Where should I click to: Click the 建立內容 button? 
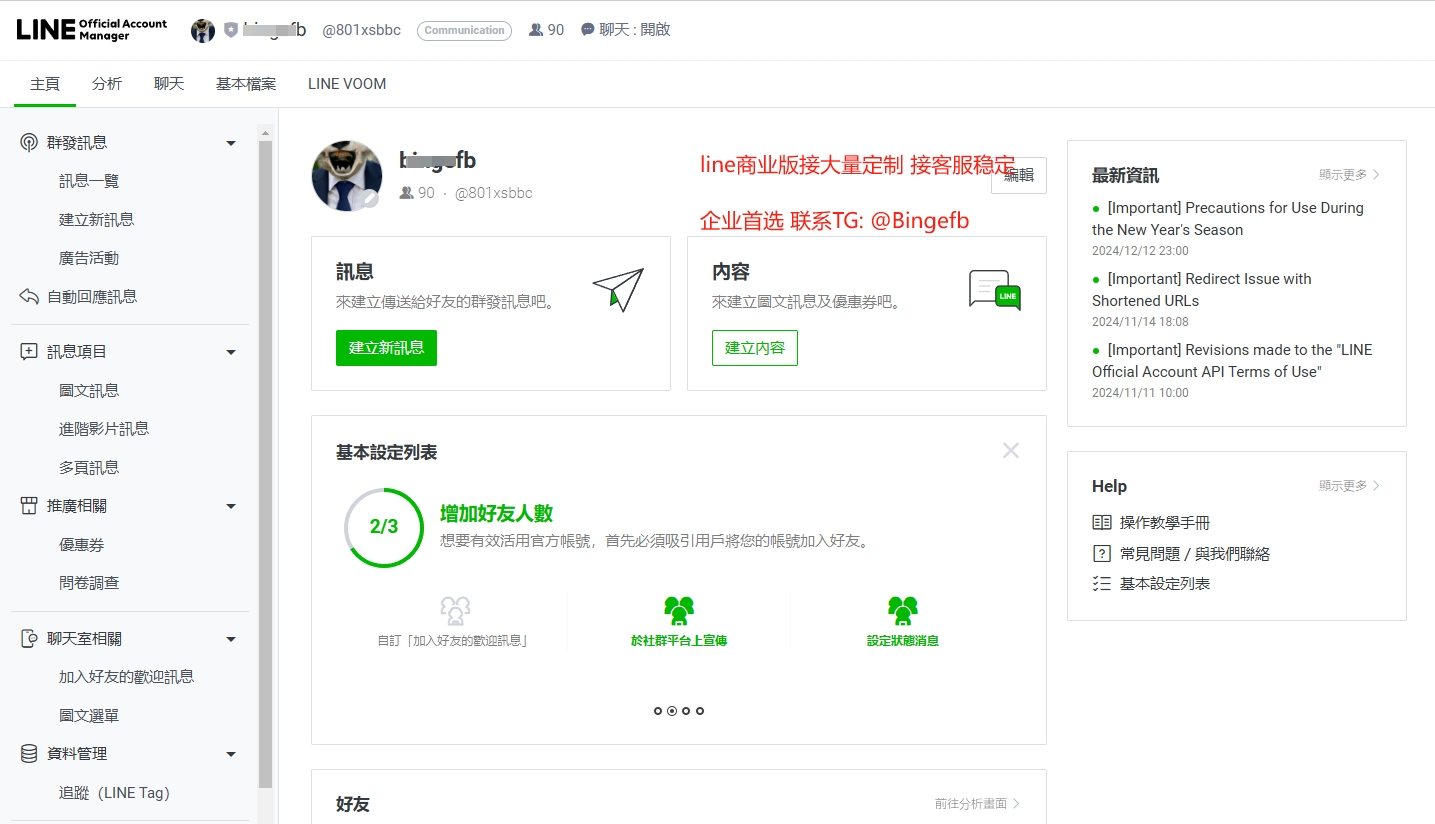pyautogui.click(x=754, y=348)
